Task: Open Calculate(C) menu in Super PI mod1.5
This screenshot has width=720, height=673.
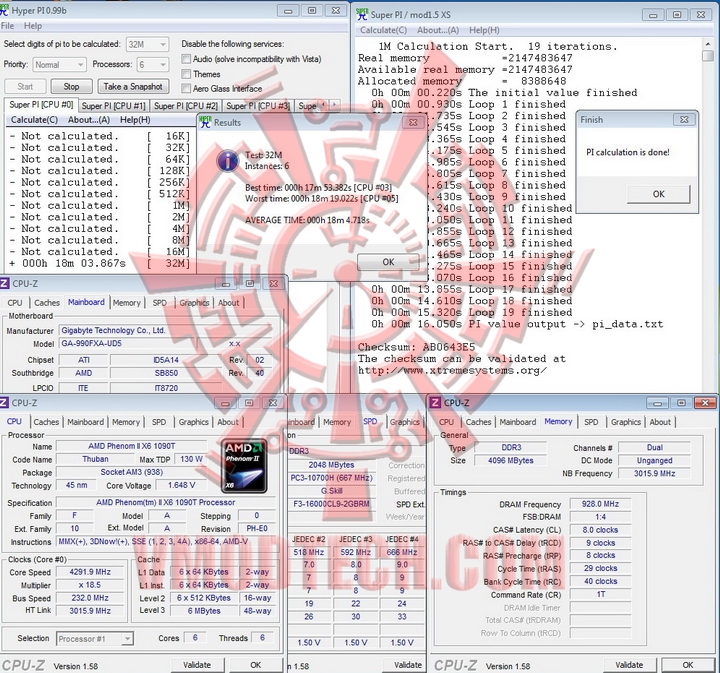Action: [383, 30]
